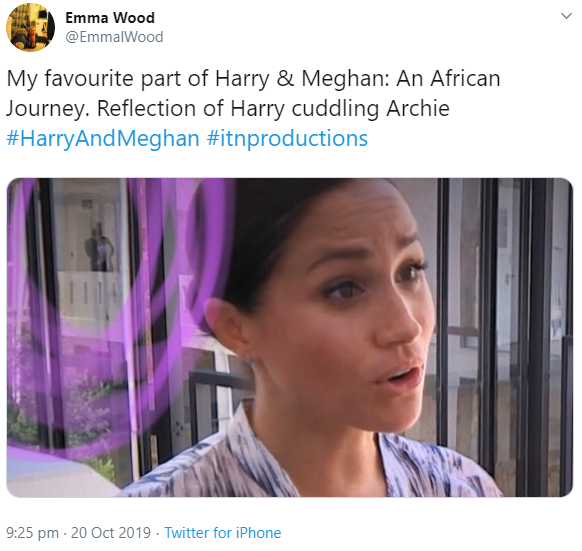This screenshot has height=551, width=582.
Task: Show more actions via the top-right down arrow
Action: coord(566,16)
